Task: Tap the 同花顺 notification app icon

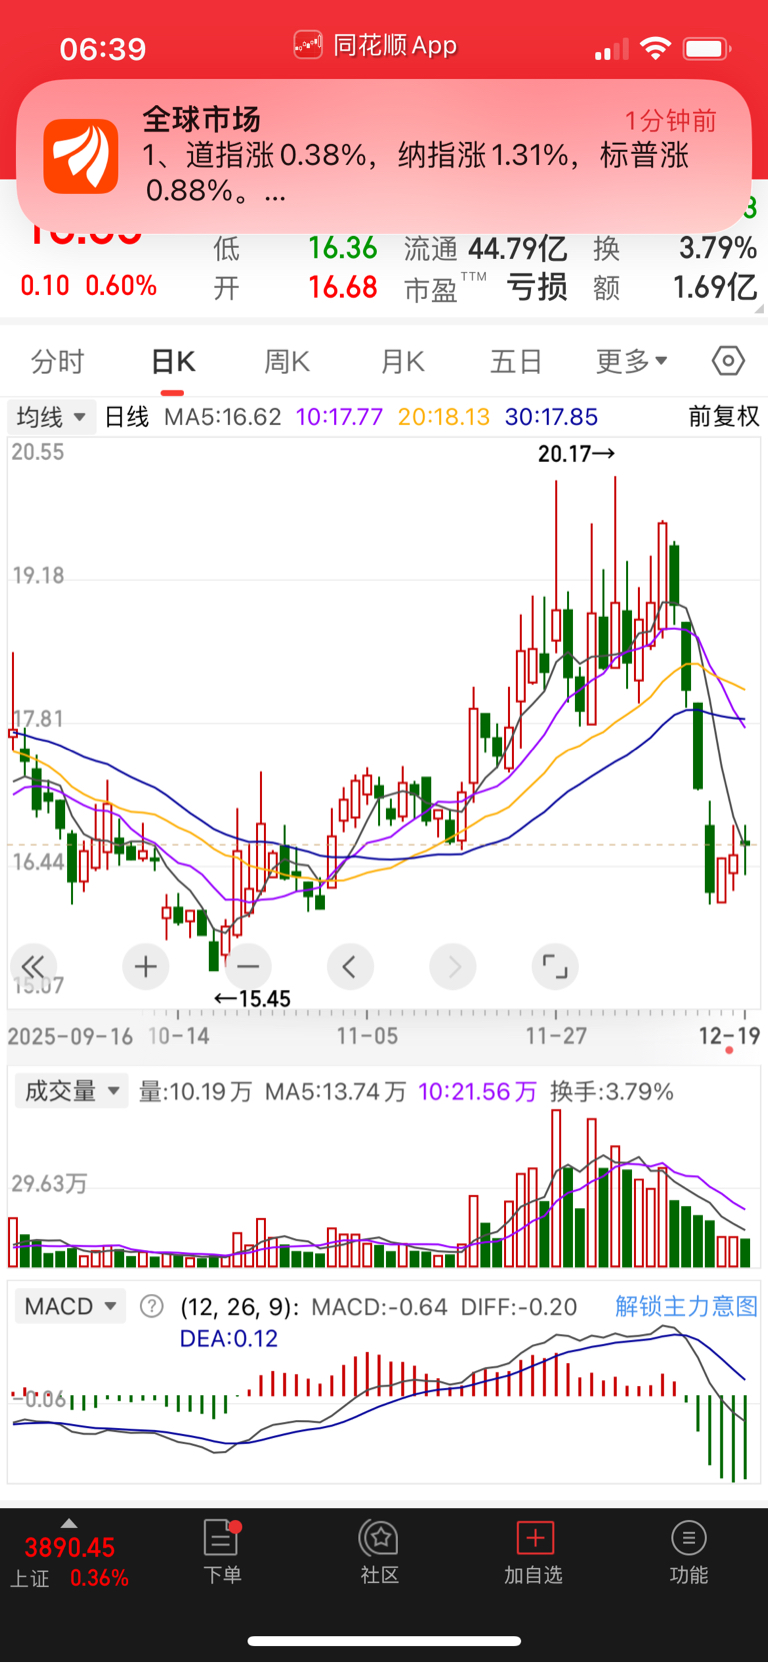Action: click(x=81, y=156)
